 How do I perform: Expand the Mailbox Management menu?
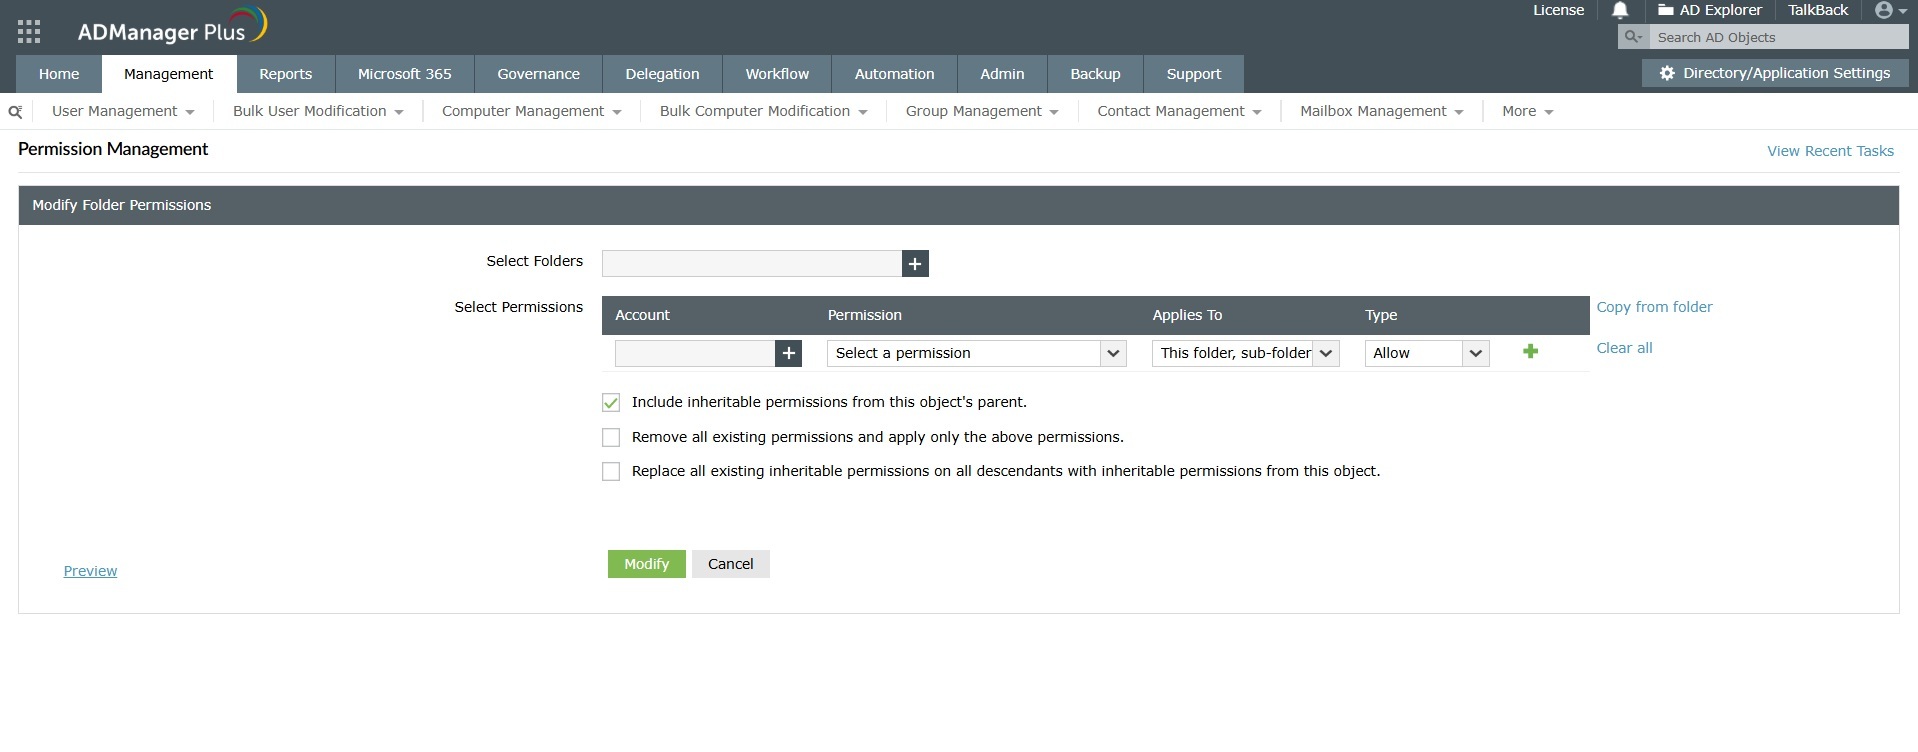click(1382, 112)
